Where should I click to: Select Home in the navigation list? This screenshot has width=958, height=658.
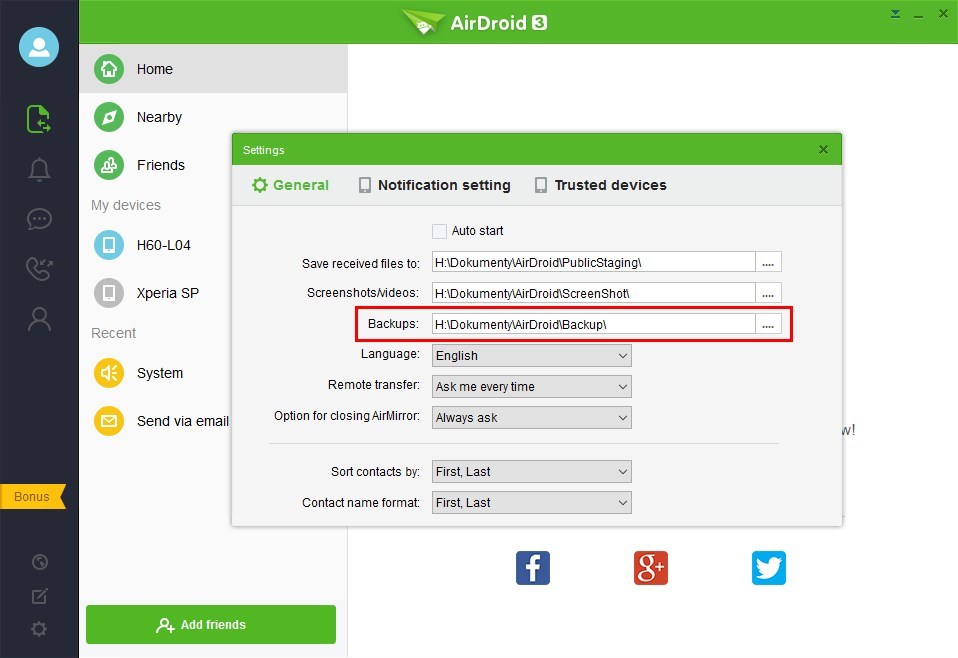[x=213, y=69]
